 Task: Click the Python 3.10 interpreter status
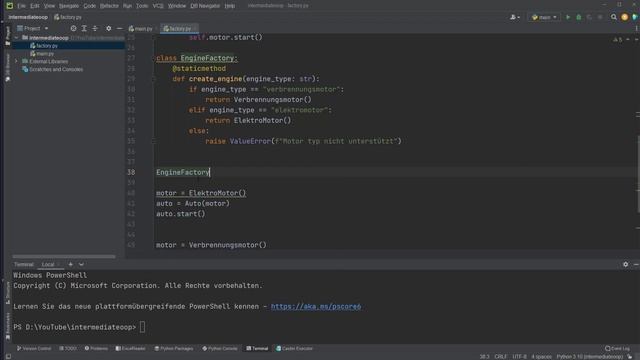click(589, 357)
